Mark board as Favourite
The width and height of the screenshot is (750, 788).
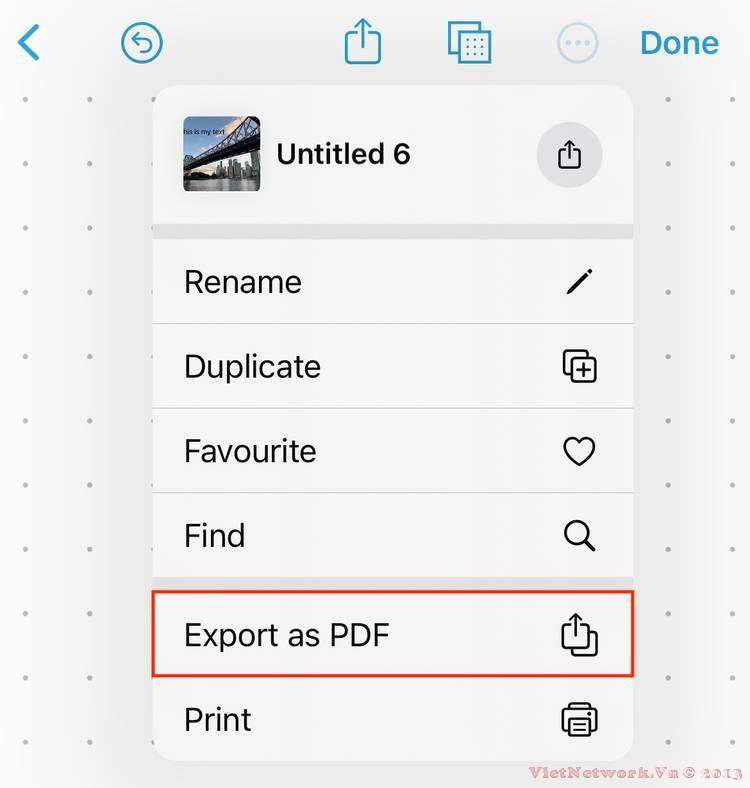coord(393,451)
